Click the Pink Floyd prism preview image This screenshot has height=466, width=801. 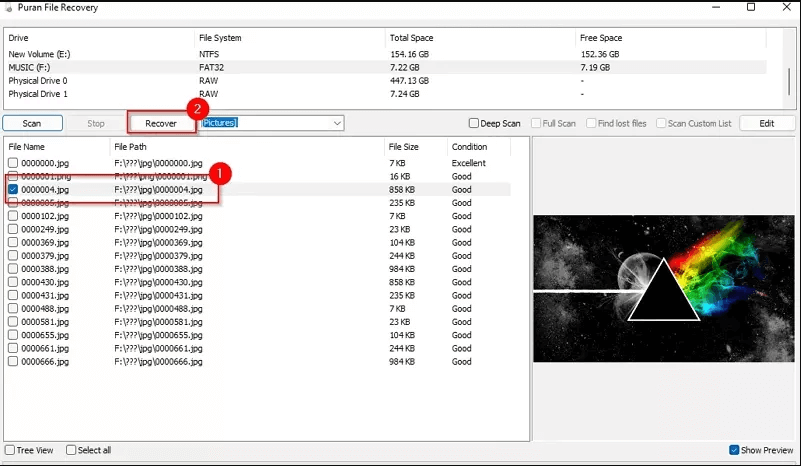[664, 289]
